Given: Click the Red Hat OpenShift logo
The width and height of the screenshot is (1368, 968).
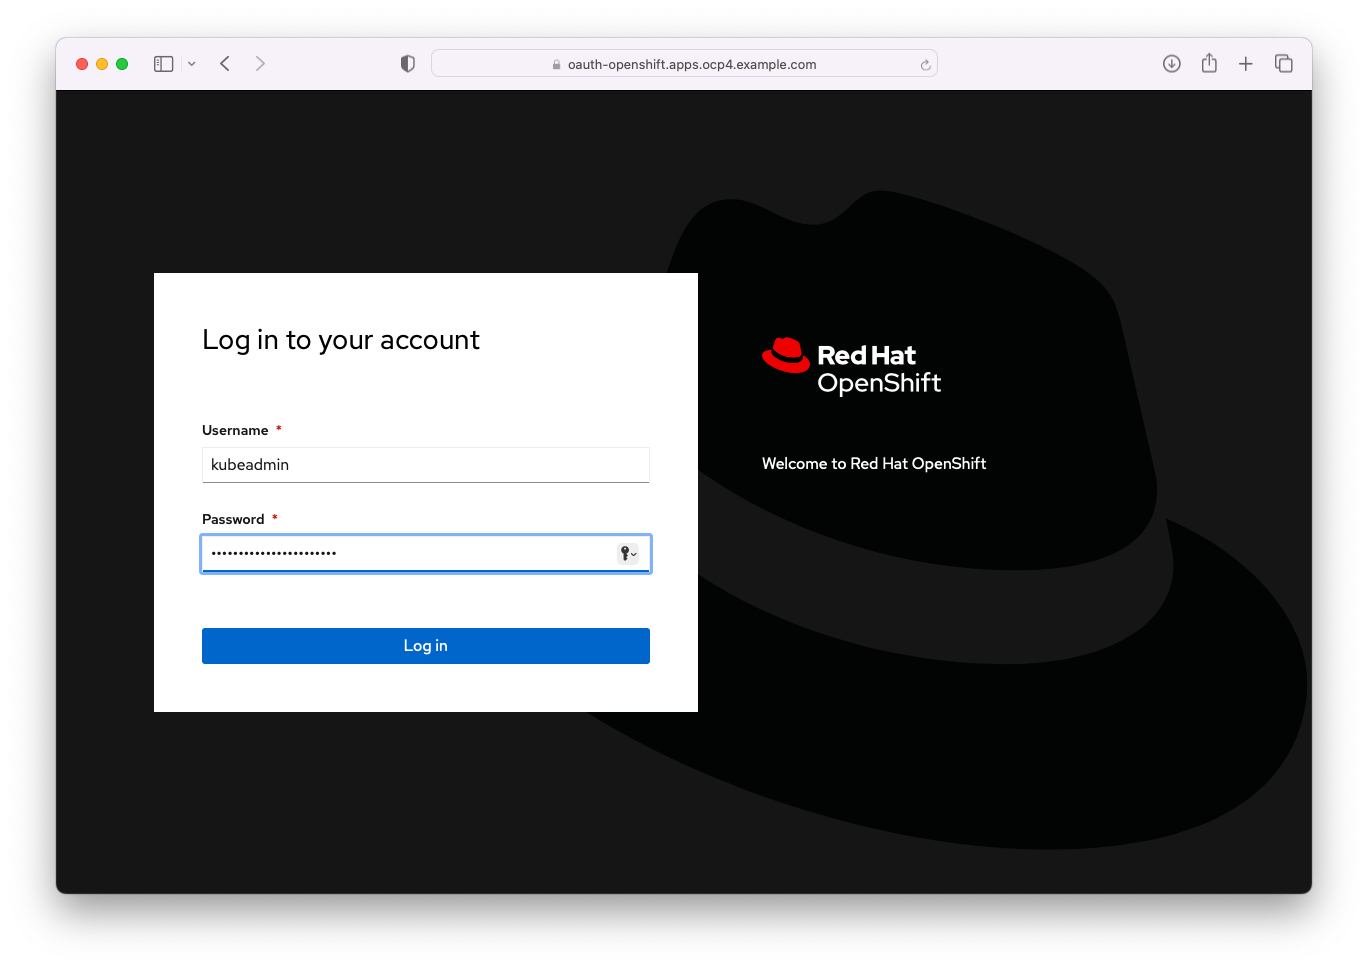Looking at the screenshot, I should point(852,366).
